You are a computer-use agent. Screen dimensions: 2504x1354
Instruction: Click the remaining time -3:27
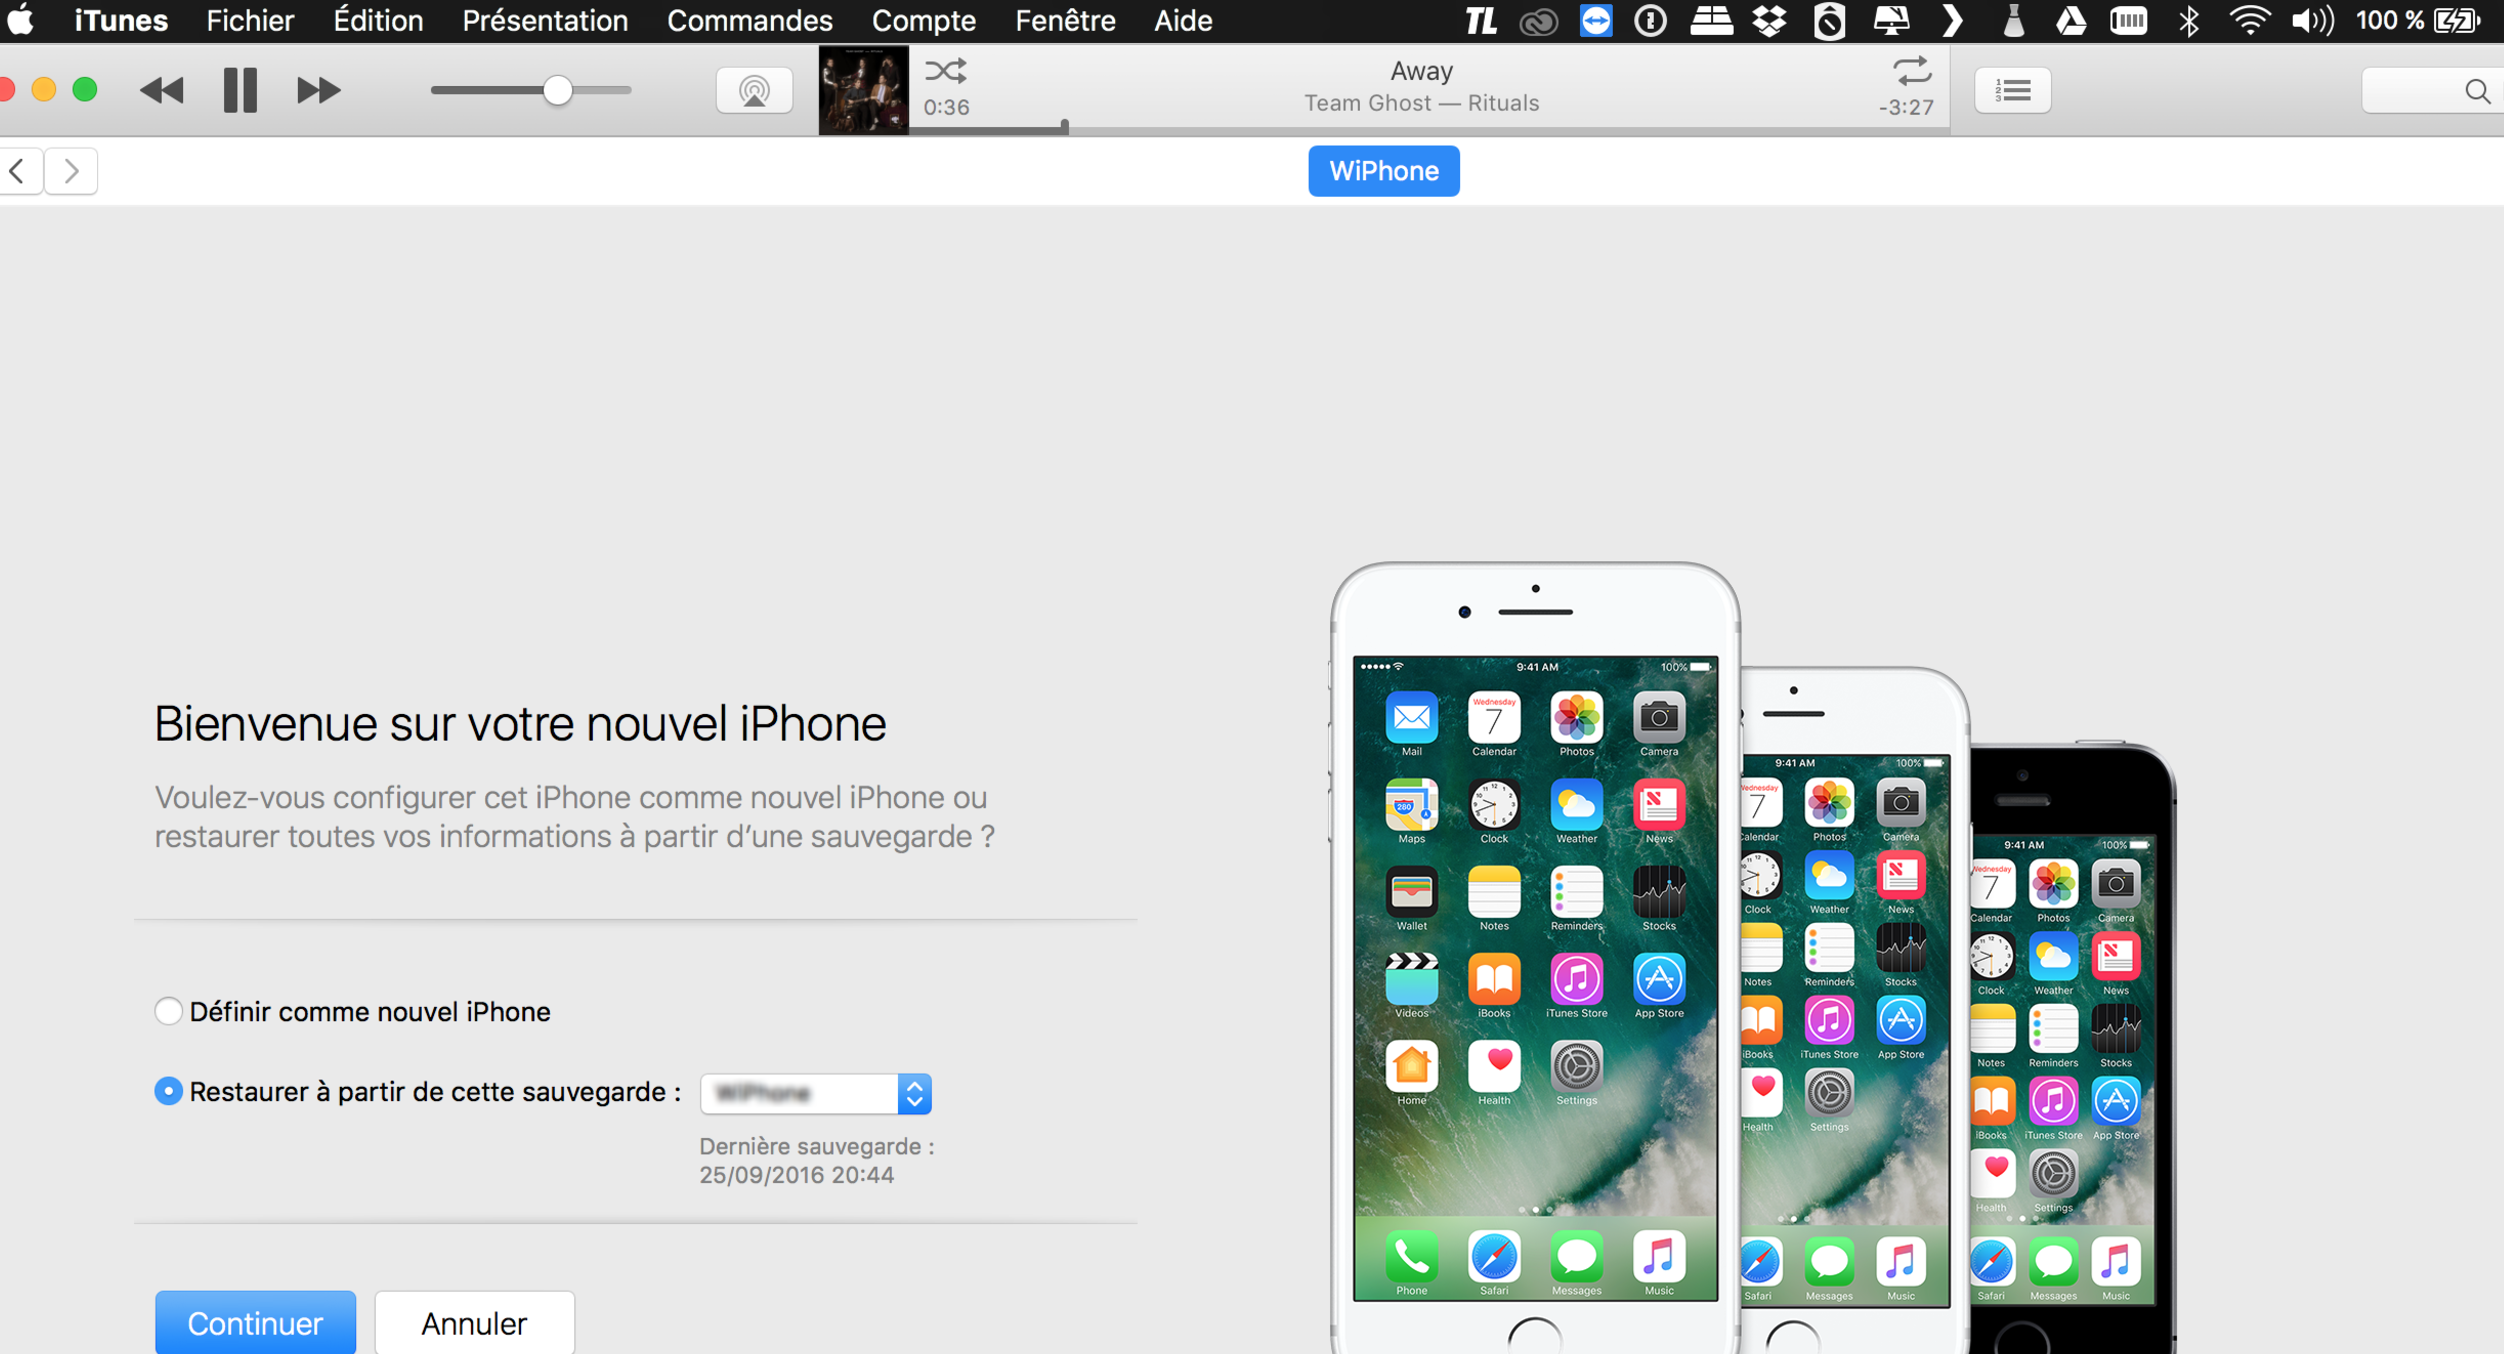tap(1906, 107)
